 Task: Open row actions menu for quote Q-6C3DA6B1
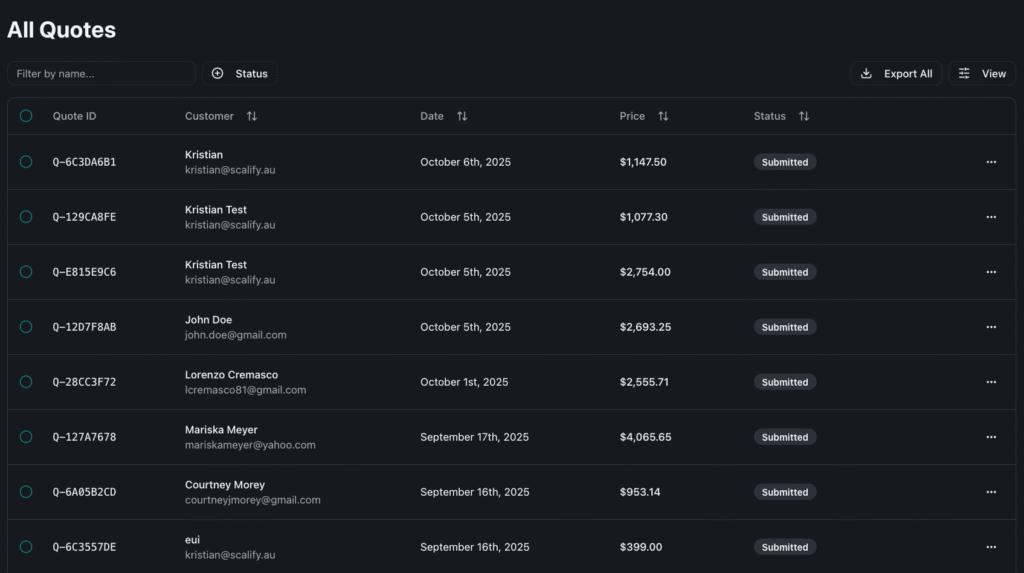[x=990, y=162]
